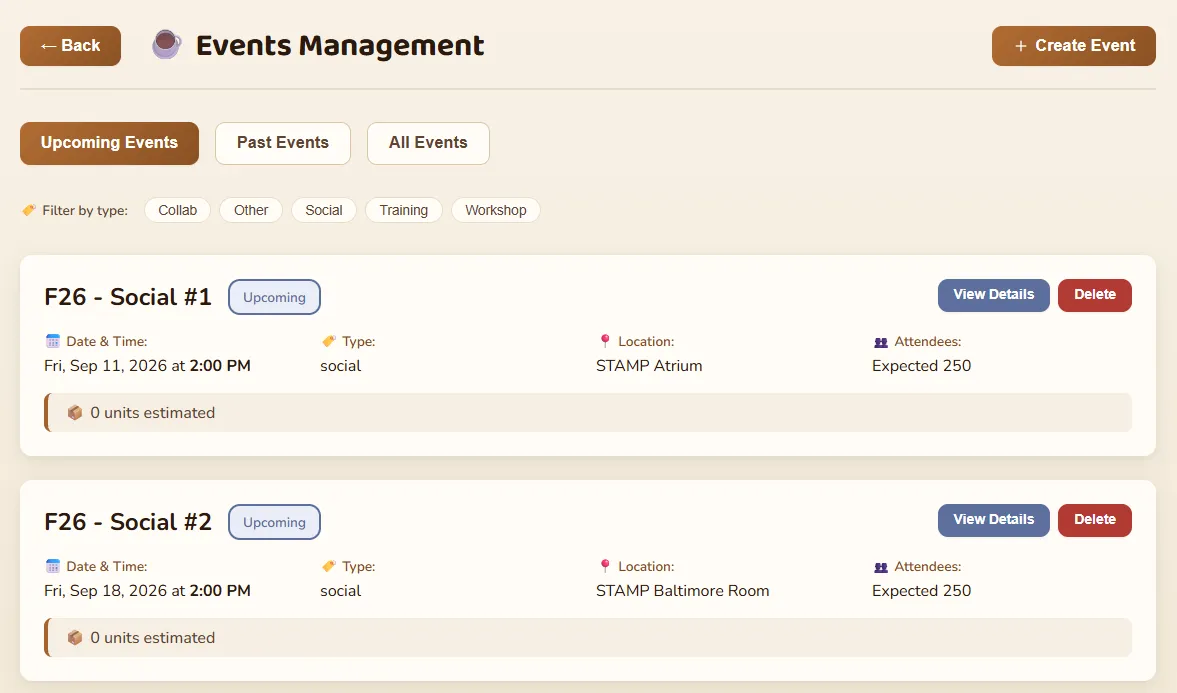Click the Events Management heading

340,46
